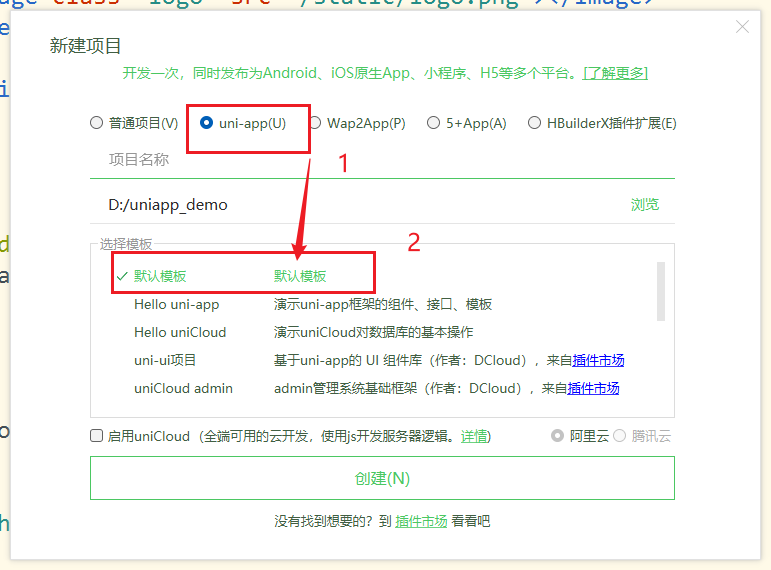Close the 新建项目 dialog with the X
Screen dimensions: 771x570
[742, 27]
